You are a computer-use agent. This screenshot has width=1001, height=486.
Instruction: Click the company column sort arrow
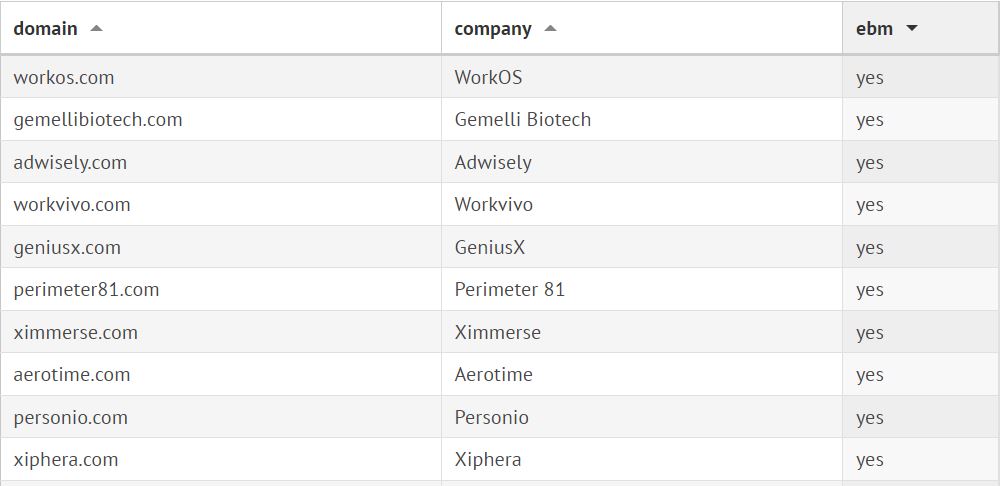click(x=550, y=29)
